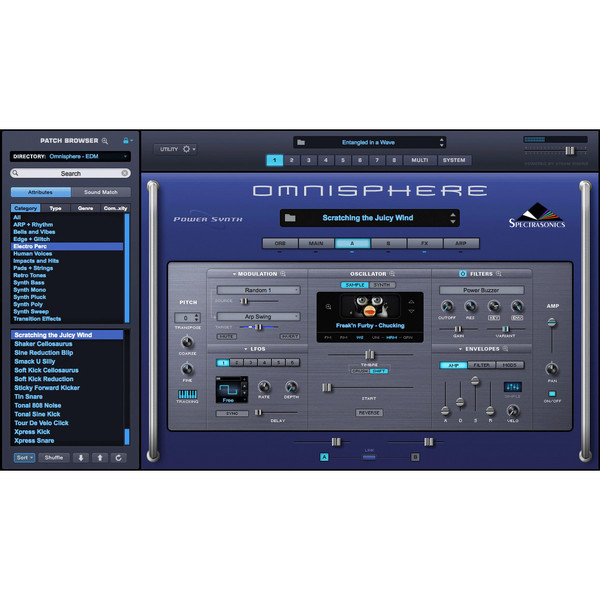This screenshot has height=600, width=600.
Task: Open the Layer B tab
Action: tap(388, 243)
